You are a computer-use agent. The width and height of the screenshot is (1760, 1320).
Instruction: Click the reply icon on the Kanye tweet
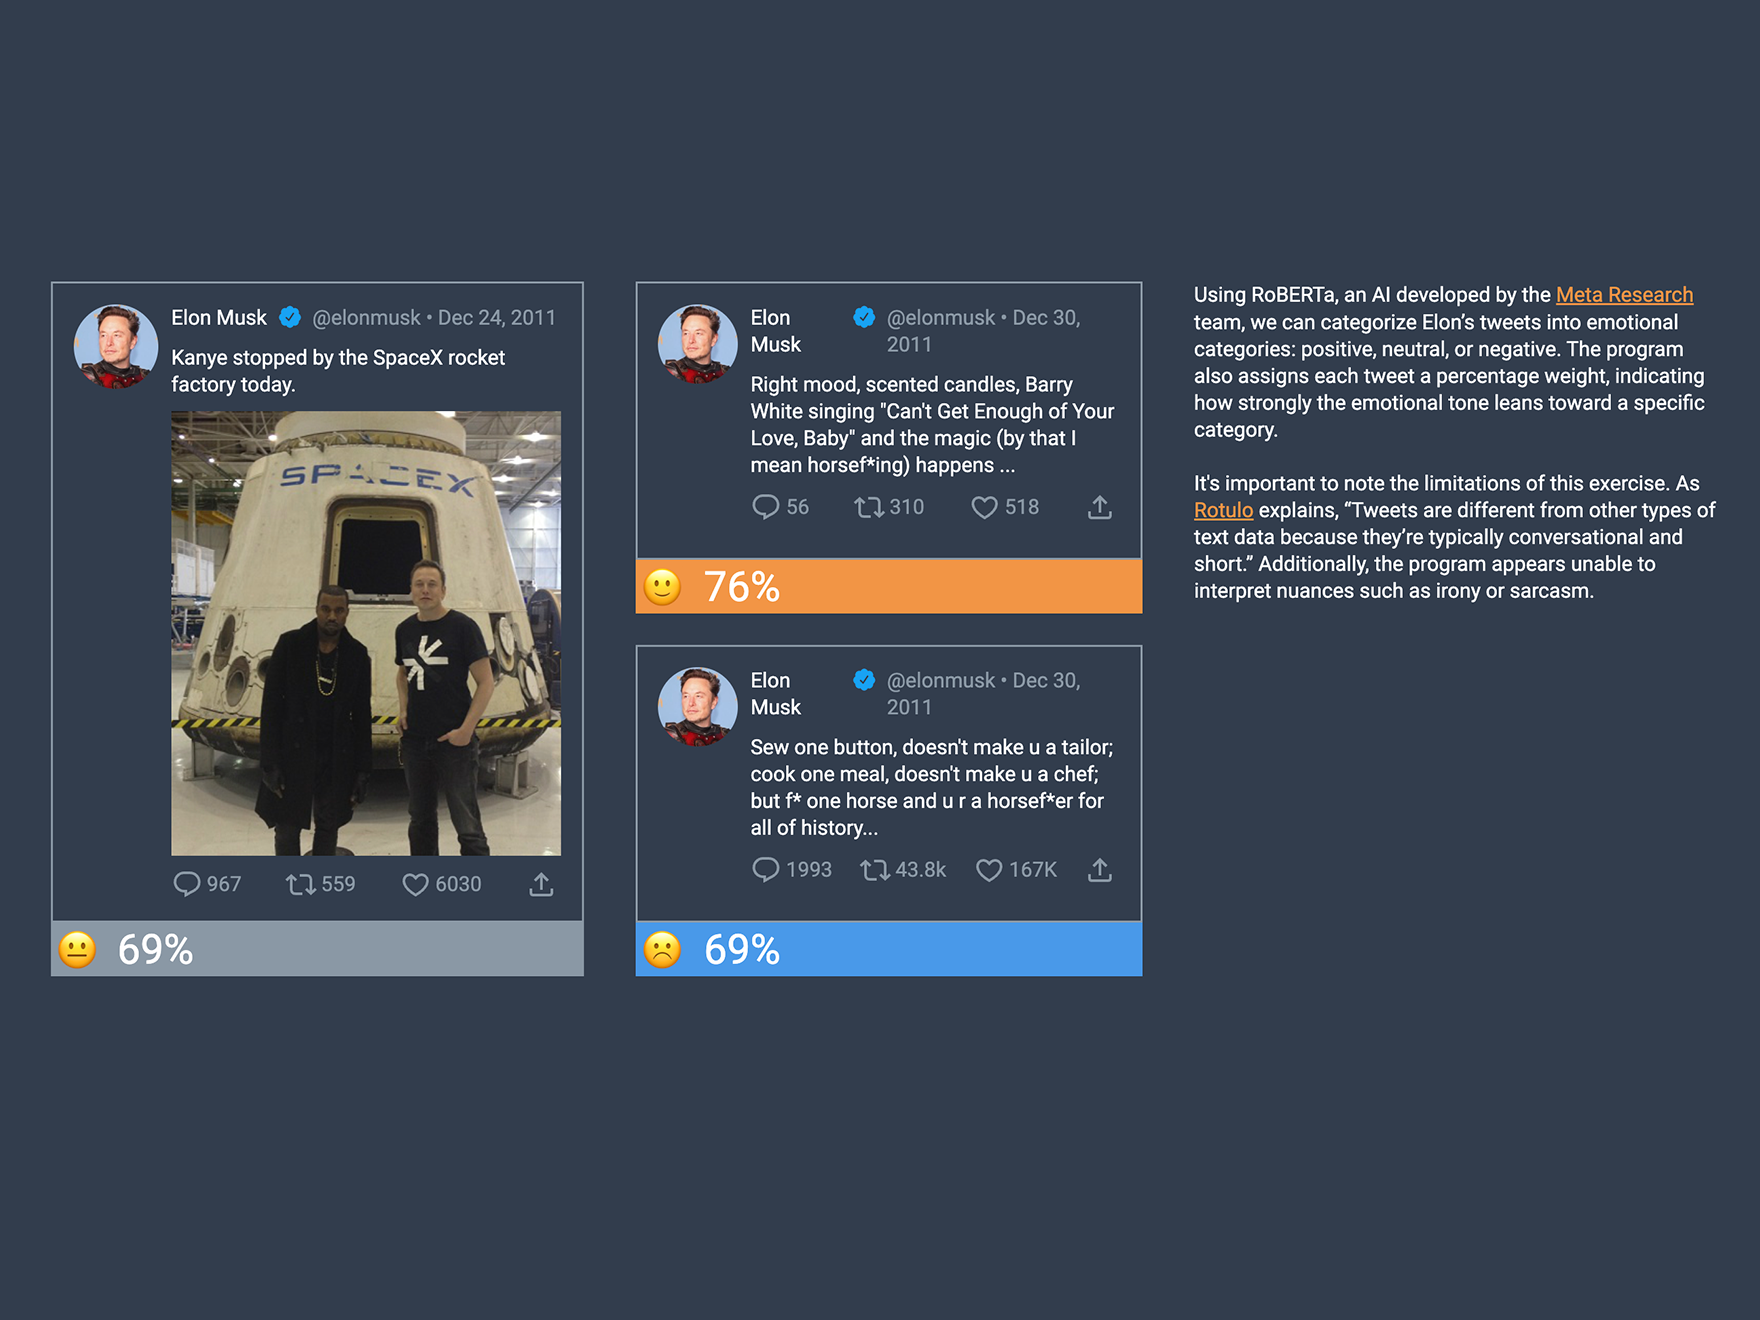187,884
